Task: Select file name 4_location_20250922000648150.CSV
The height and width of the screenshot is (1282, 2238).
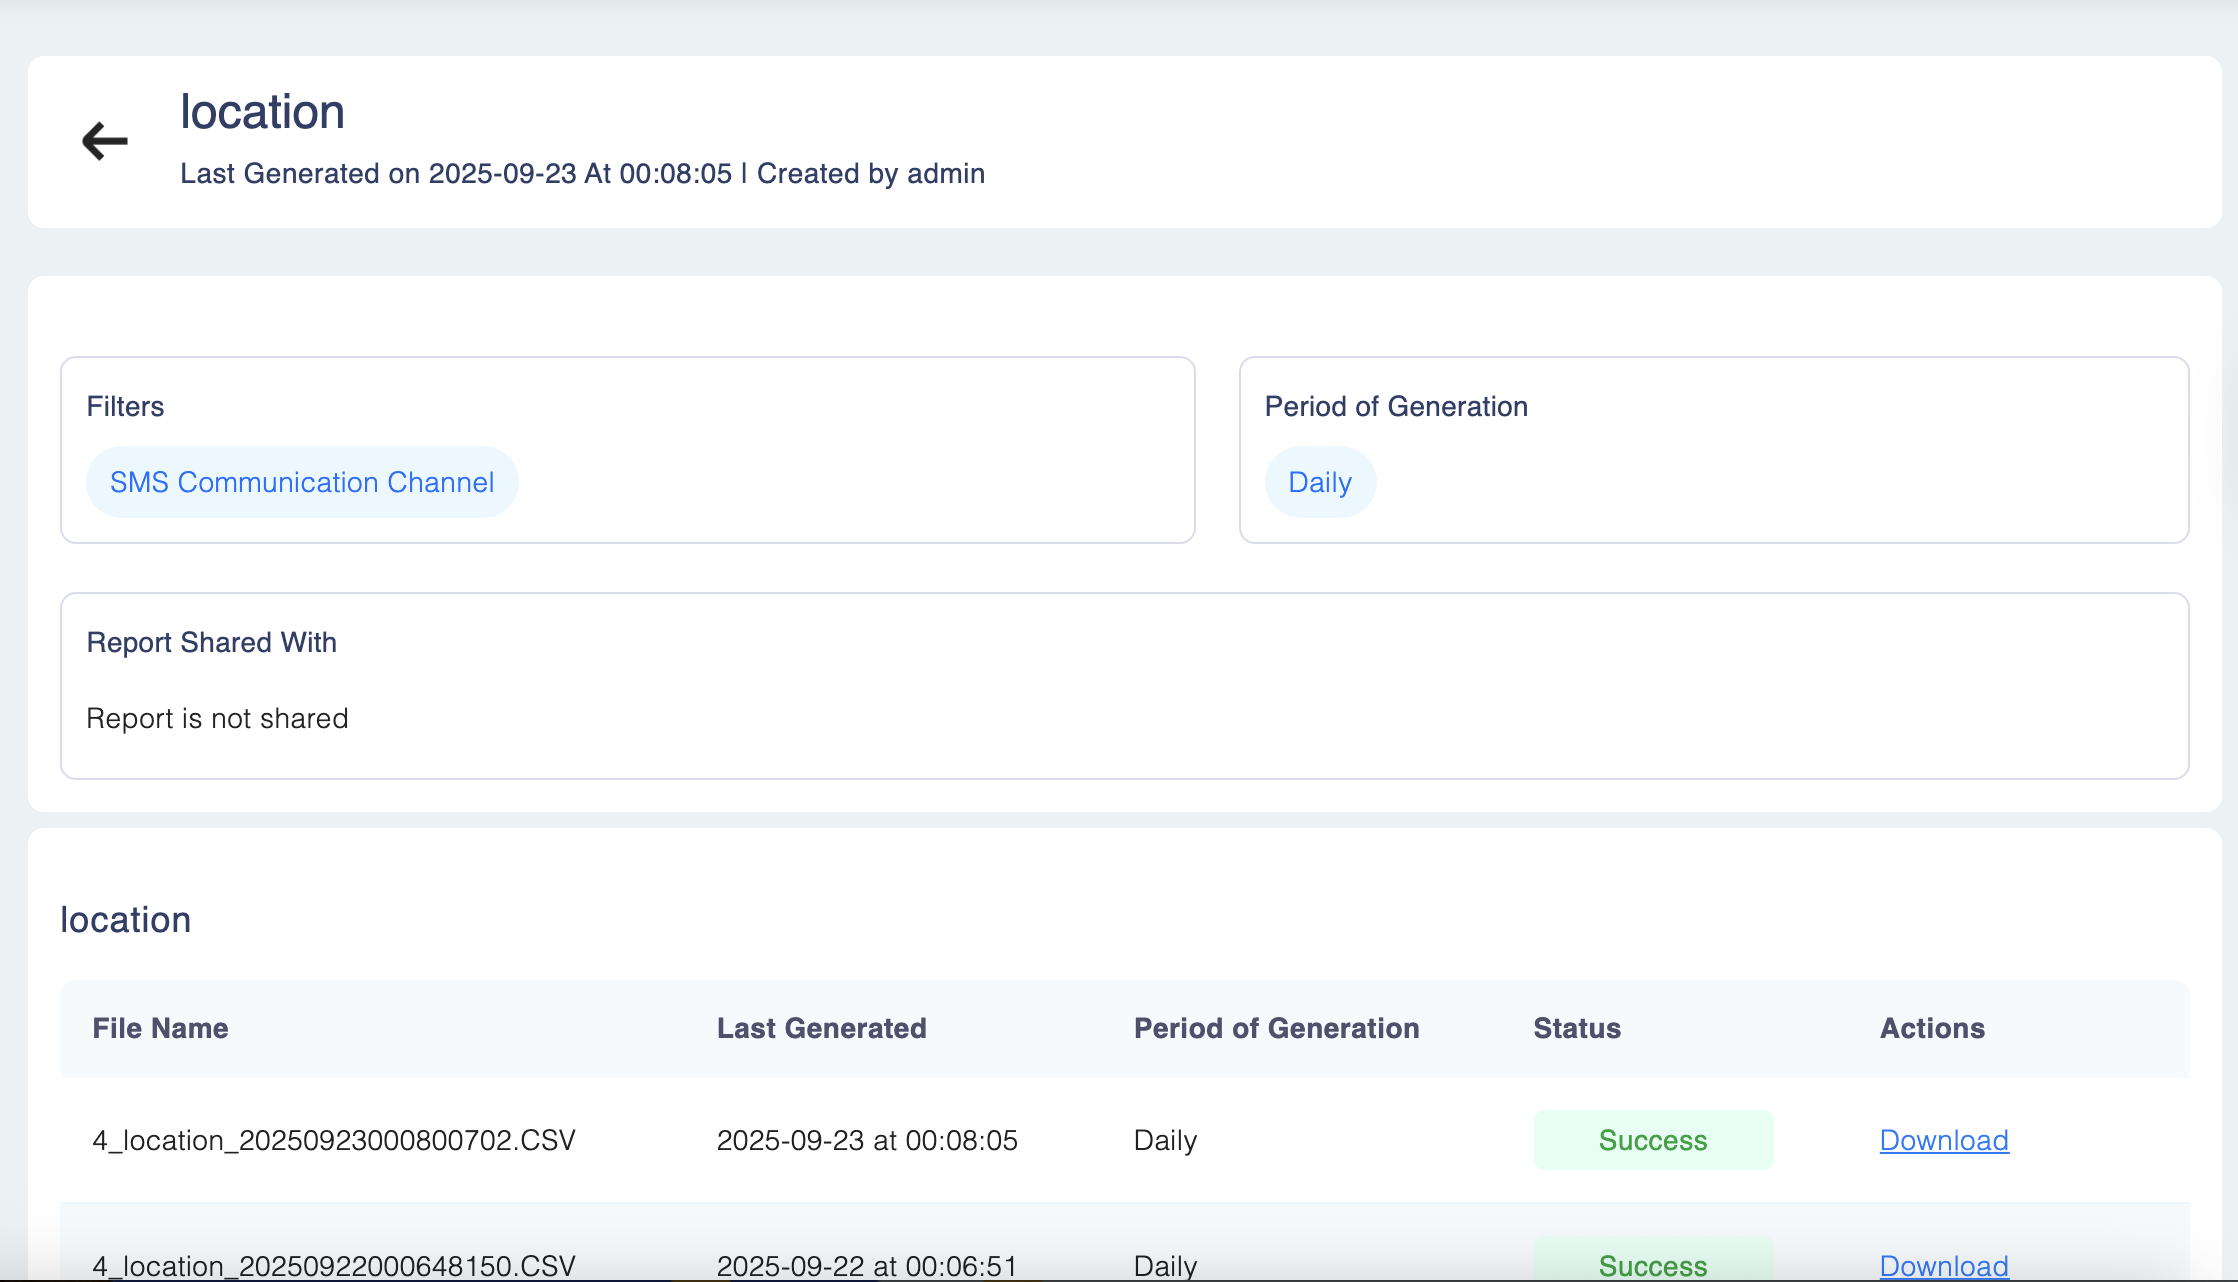Action: click(334, 1265)
